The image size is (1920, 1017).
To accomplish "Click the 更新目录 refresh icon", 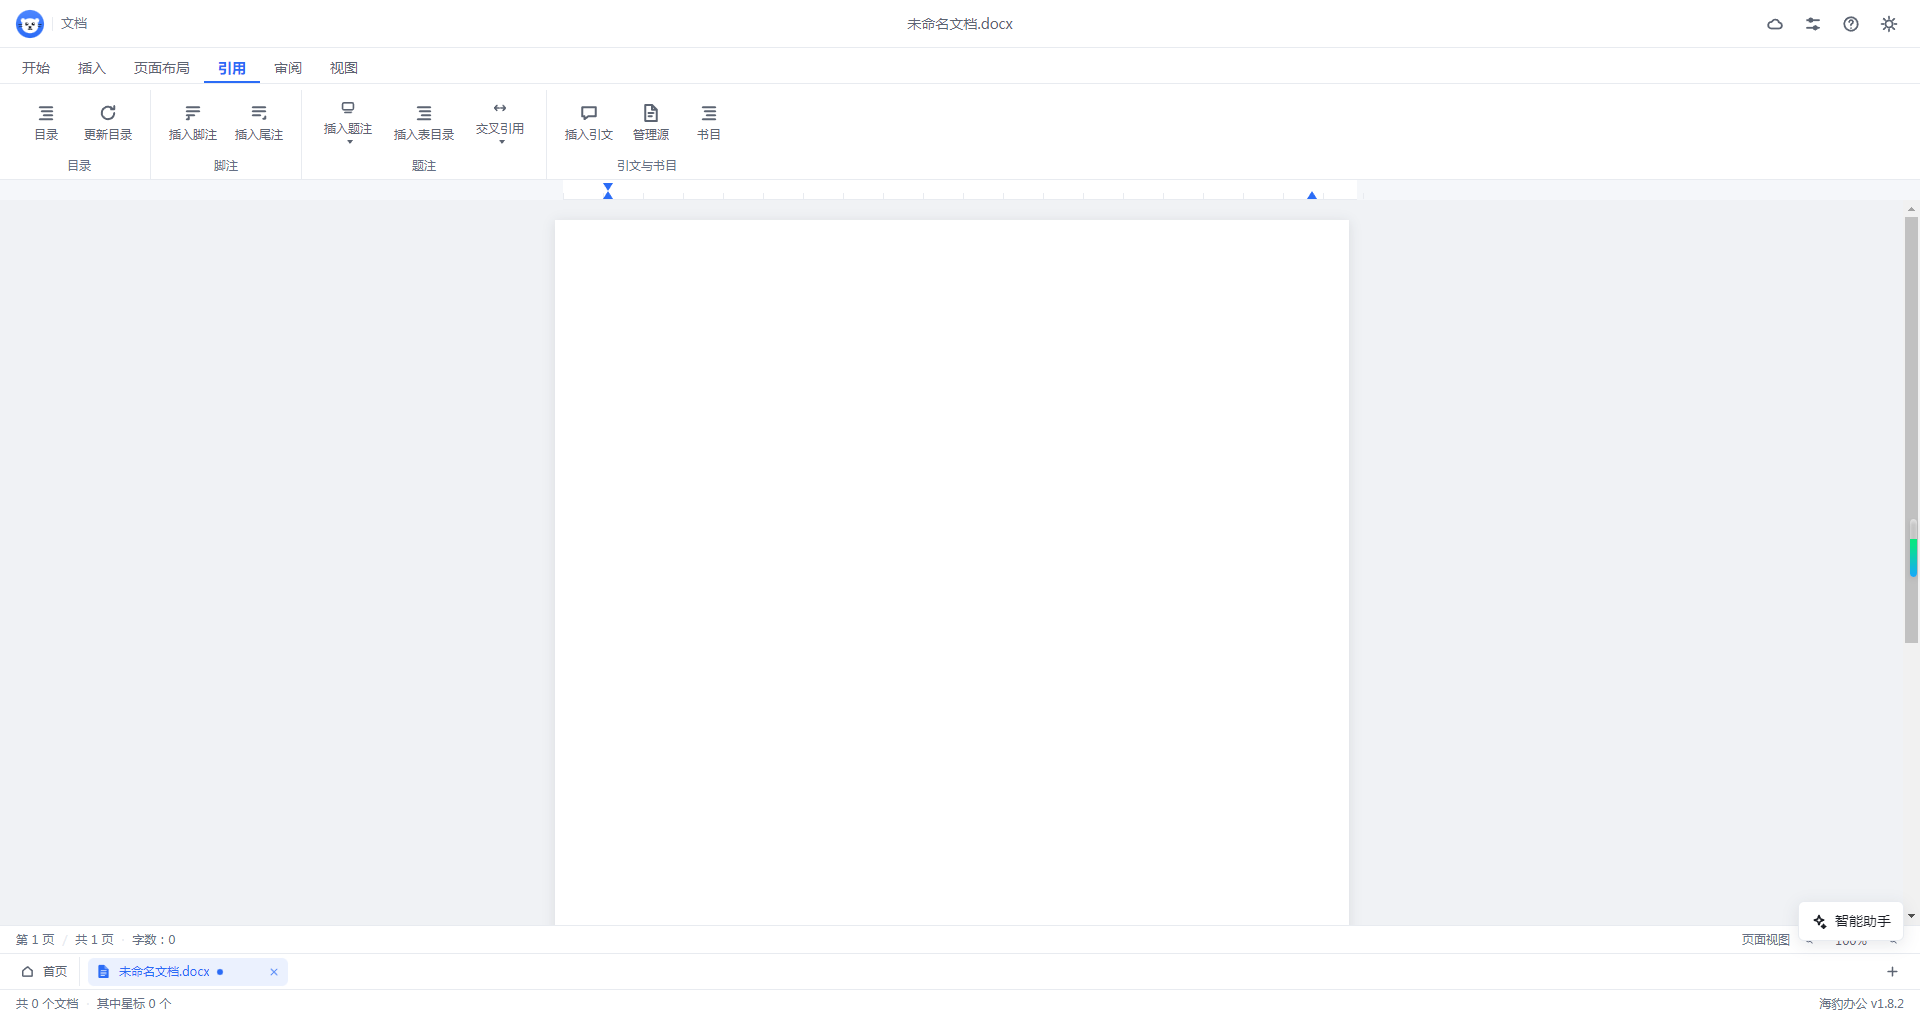I will coord(108,113).
